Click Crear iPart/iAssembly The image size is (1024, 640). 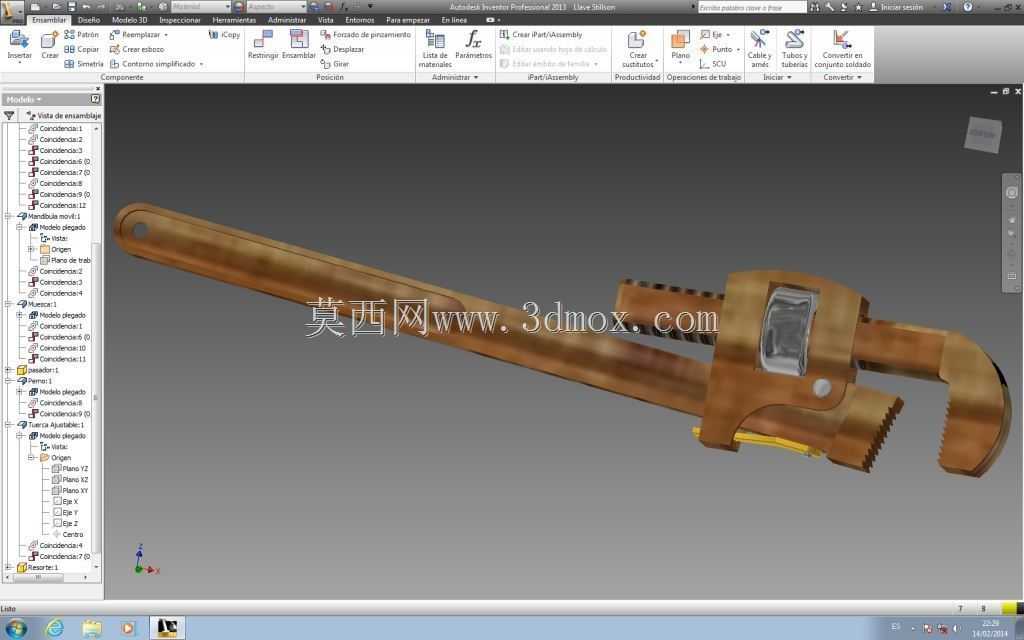pyautogui.click(x=541, y=35)
